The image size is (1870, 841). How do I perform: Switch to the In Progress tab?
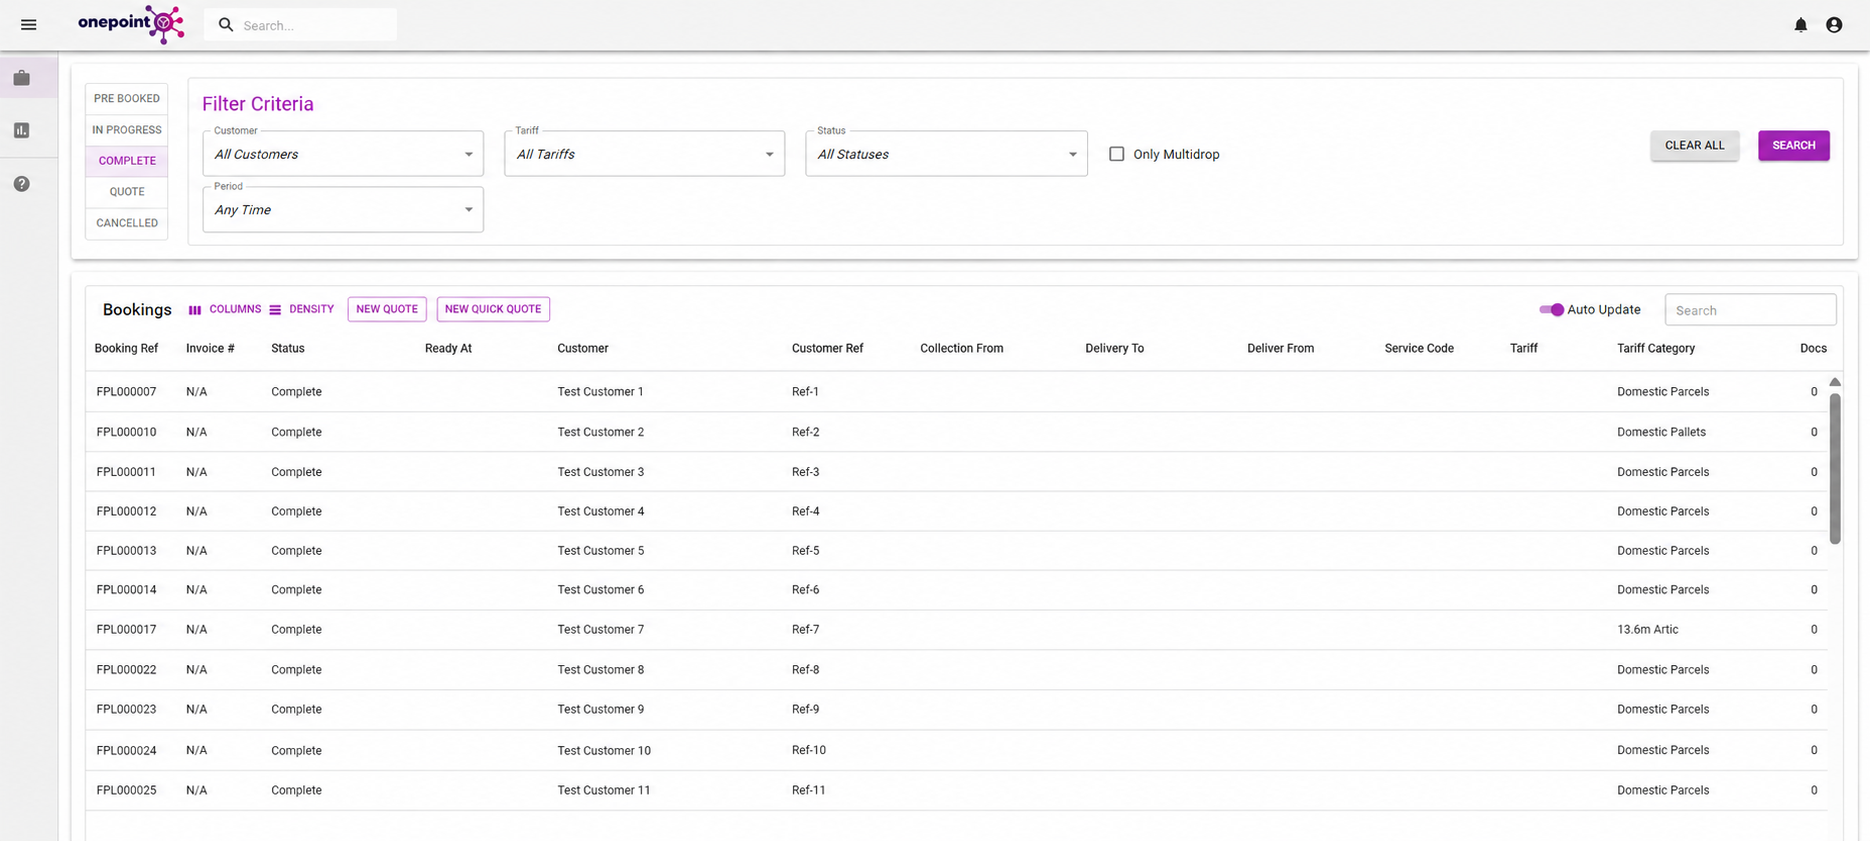pos(127,130)
